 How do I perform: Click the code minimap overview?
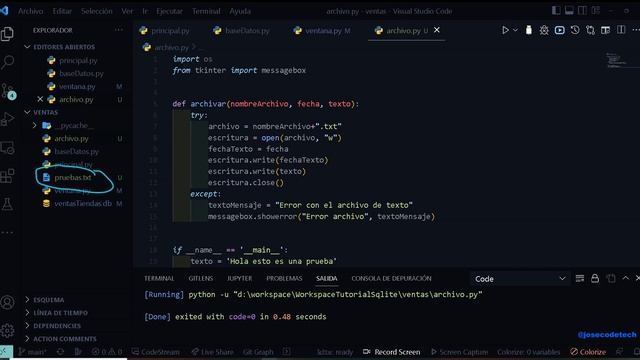click(616, 60)
